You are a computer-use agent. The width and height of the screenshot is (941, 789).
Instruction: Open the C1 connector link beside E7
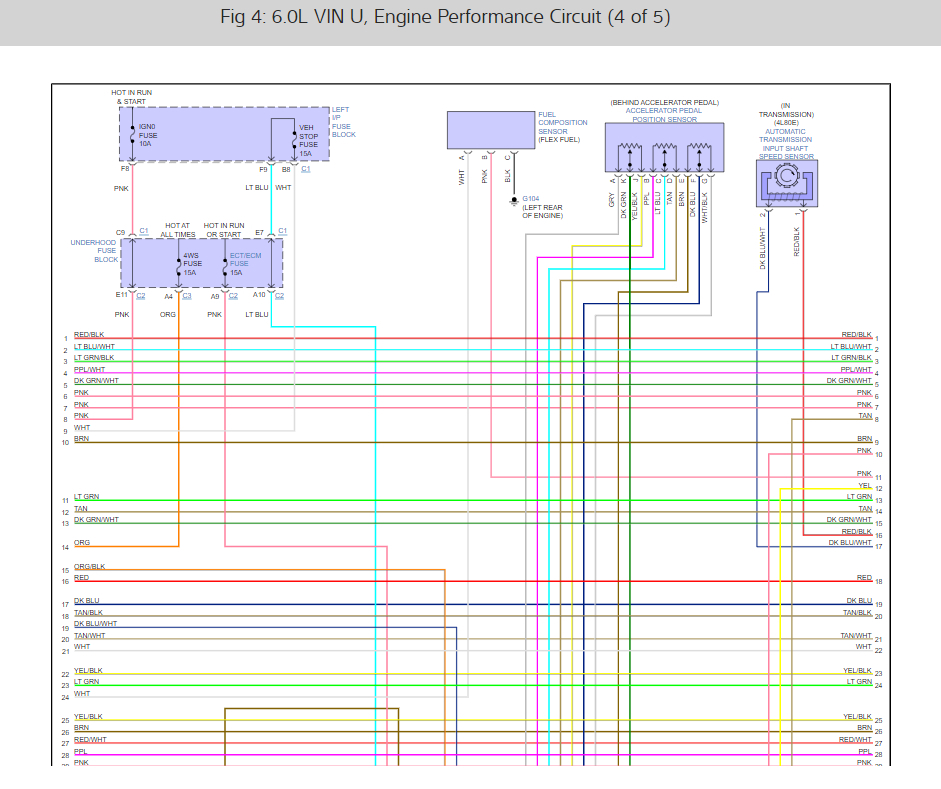click(x=283, y=231)
